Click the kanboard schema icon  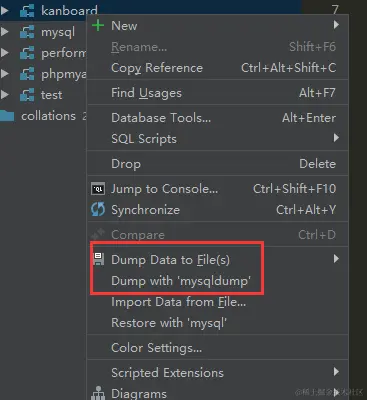coord(27,11)
